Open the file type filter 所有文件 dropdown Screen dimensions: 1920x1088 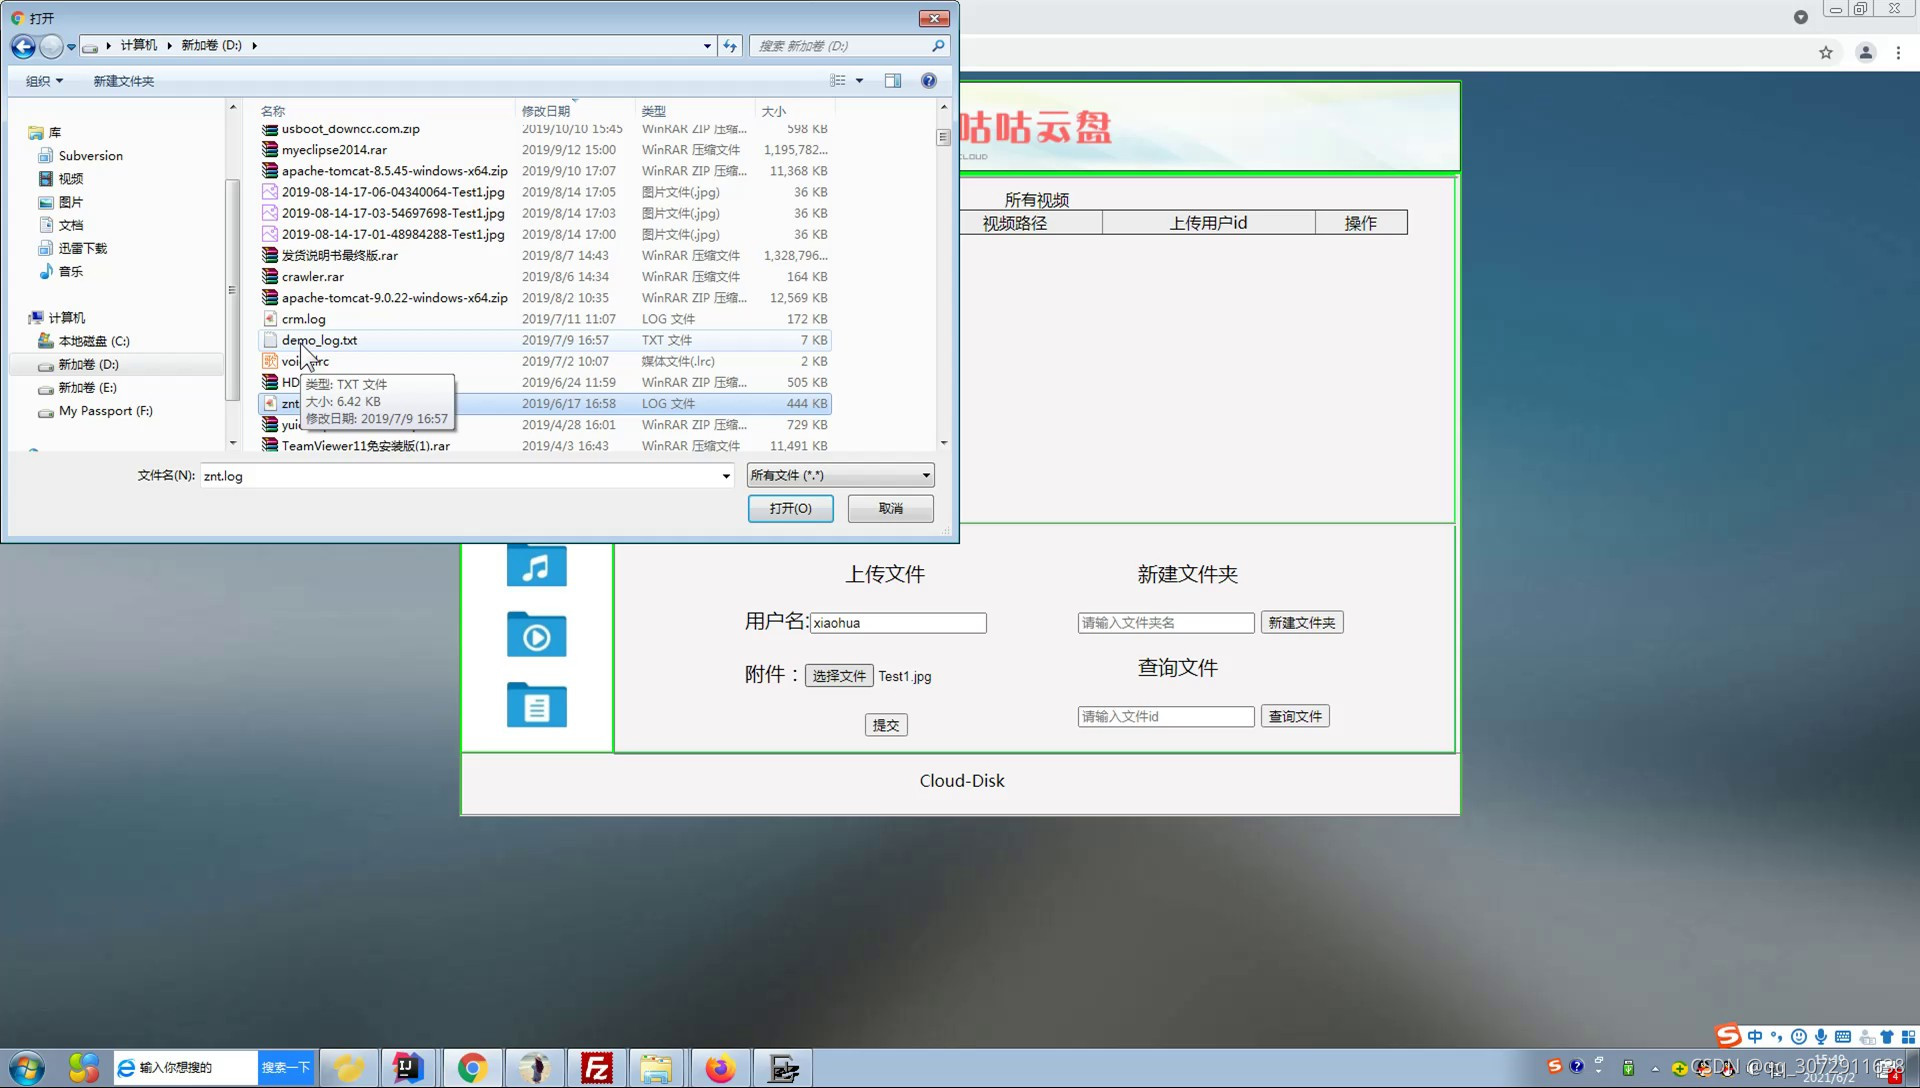(840, 475)
